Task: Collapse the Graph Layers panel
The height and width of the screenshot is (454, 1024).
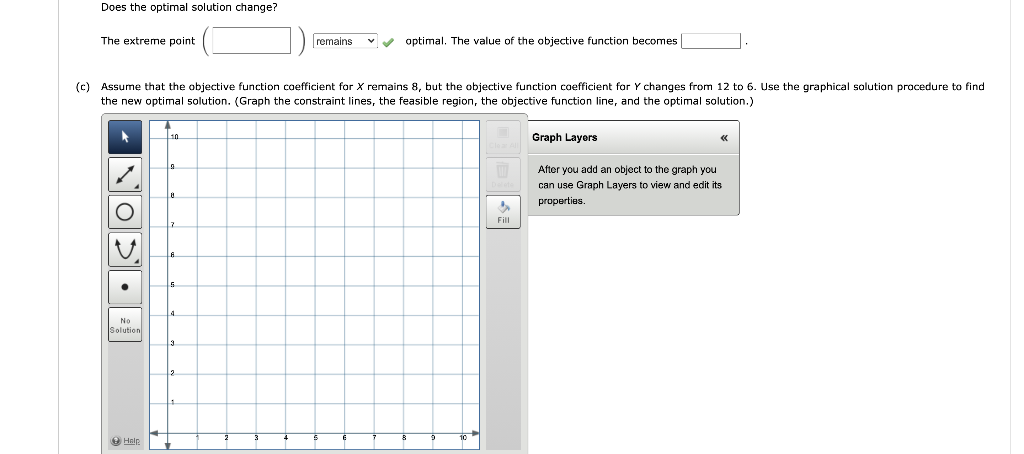Action: 724,138
